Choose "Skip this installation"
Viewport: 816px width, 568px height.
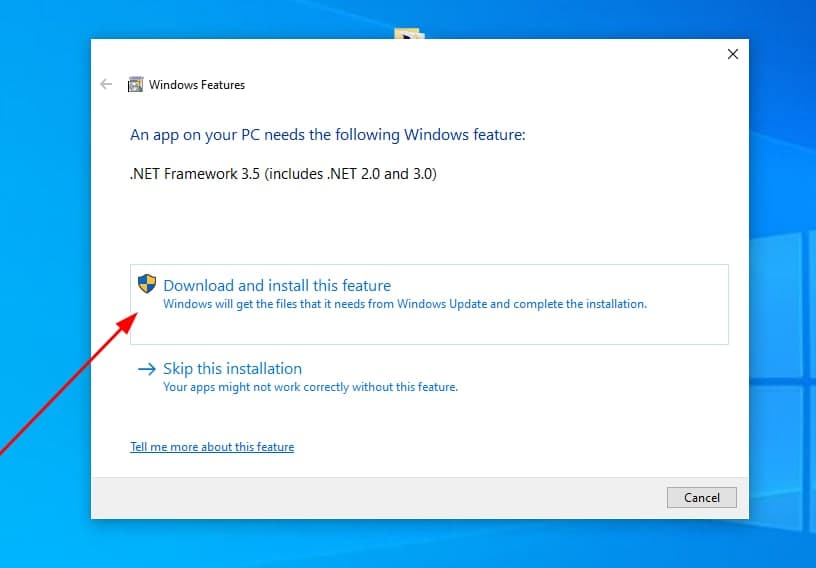232,369
